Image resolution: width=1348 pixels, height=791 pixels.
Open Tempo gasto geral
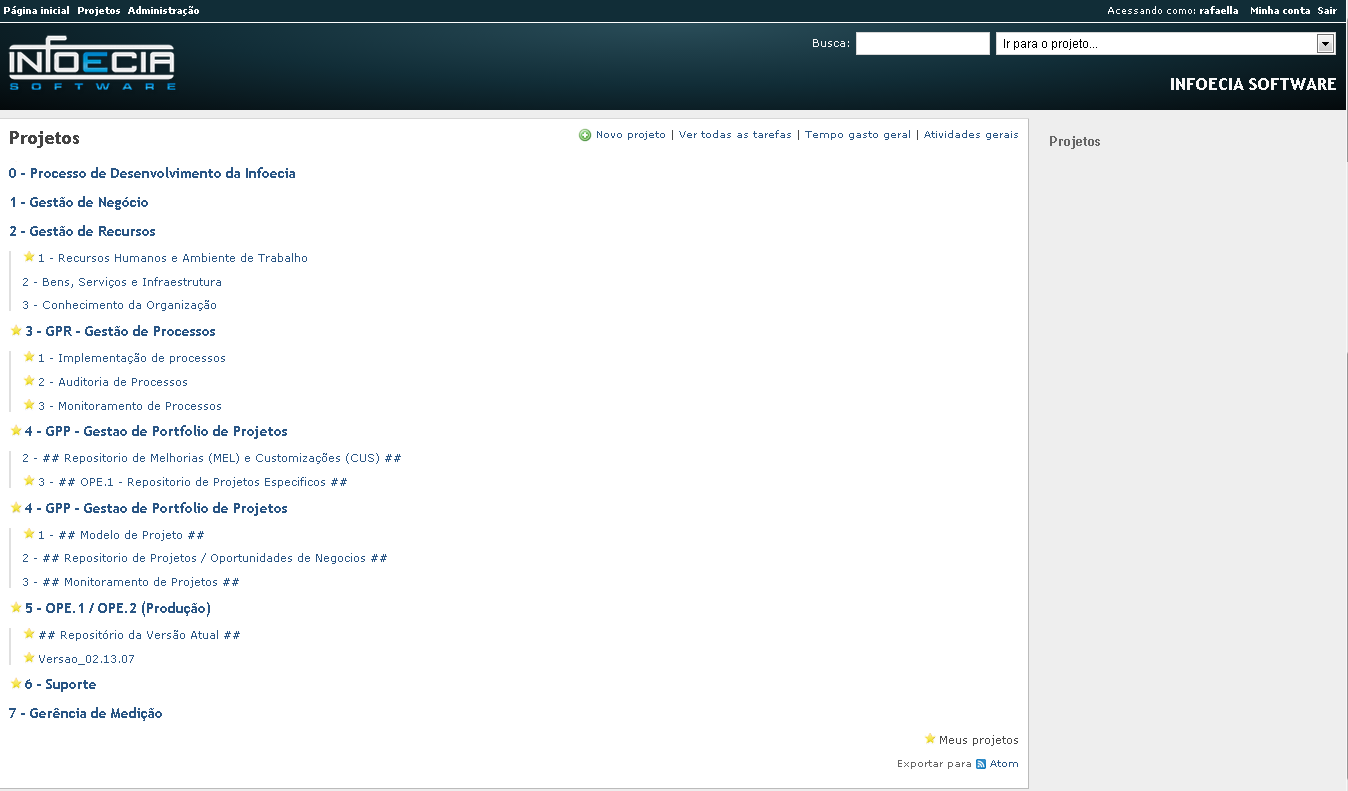tap(858, 135)
